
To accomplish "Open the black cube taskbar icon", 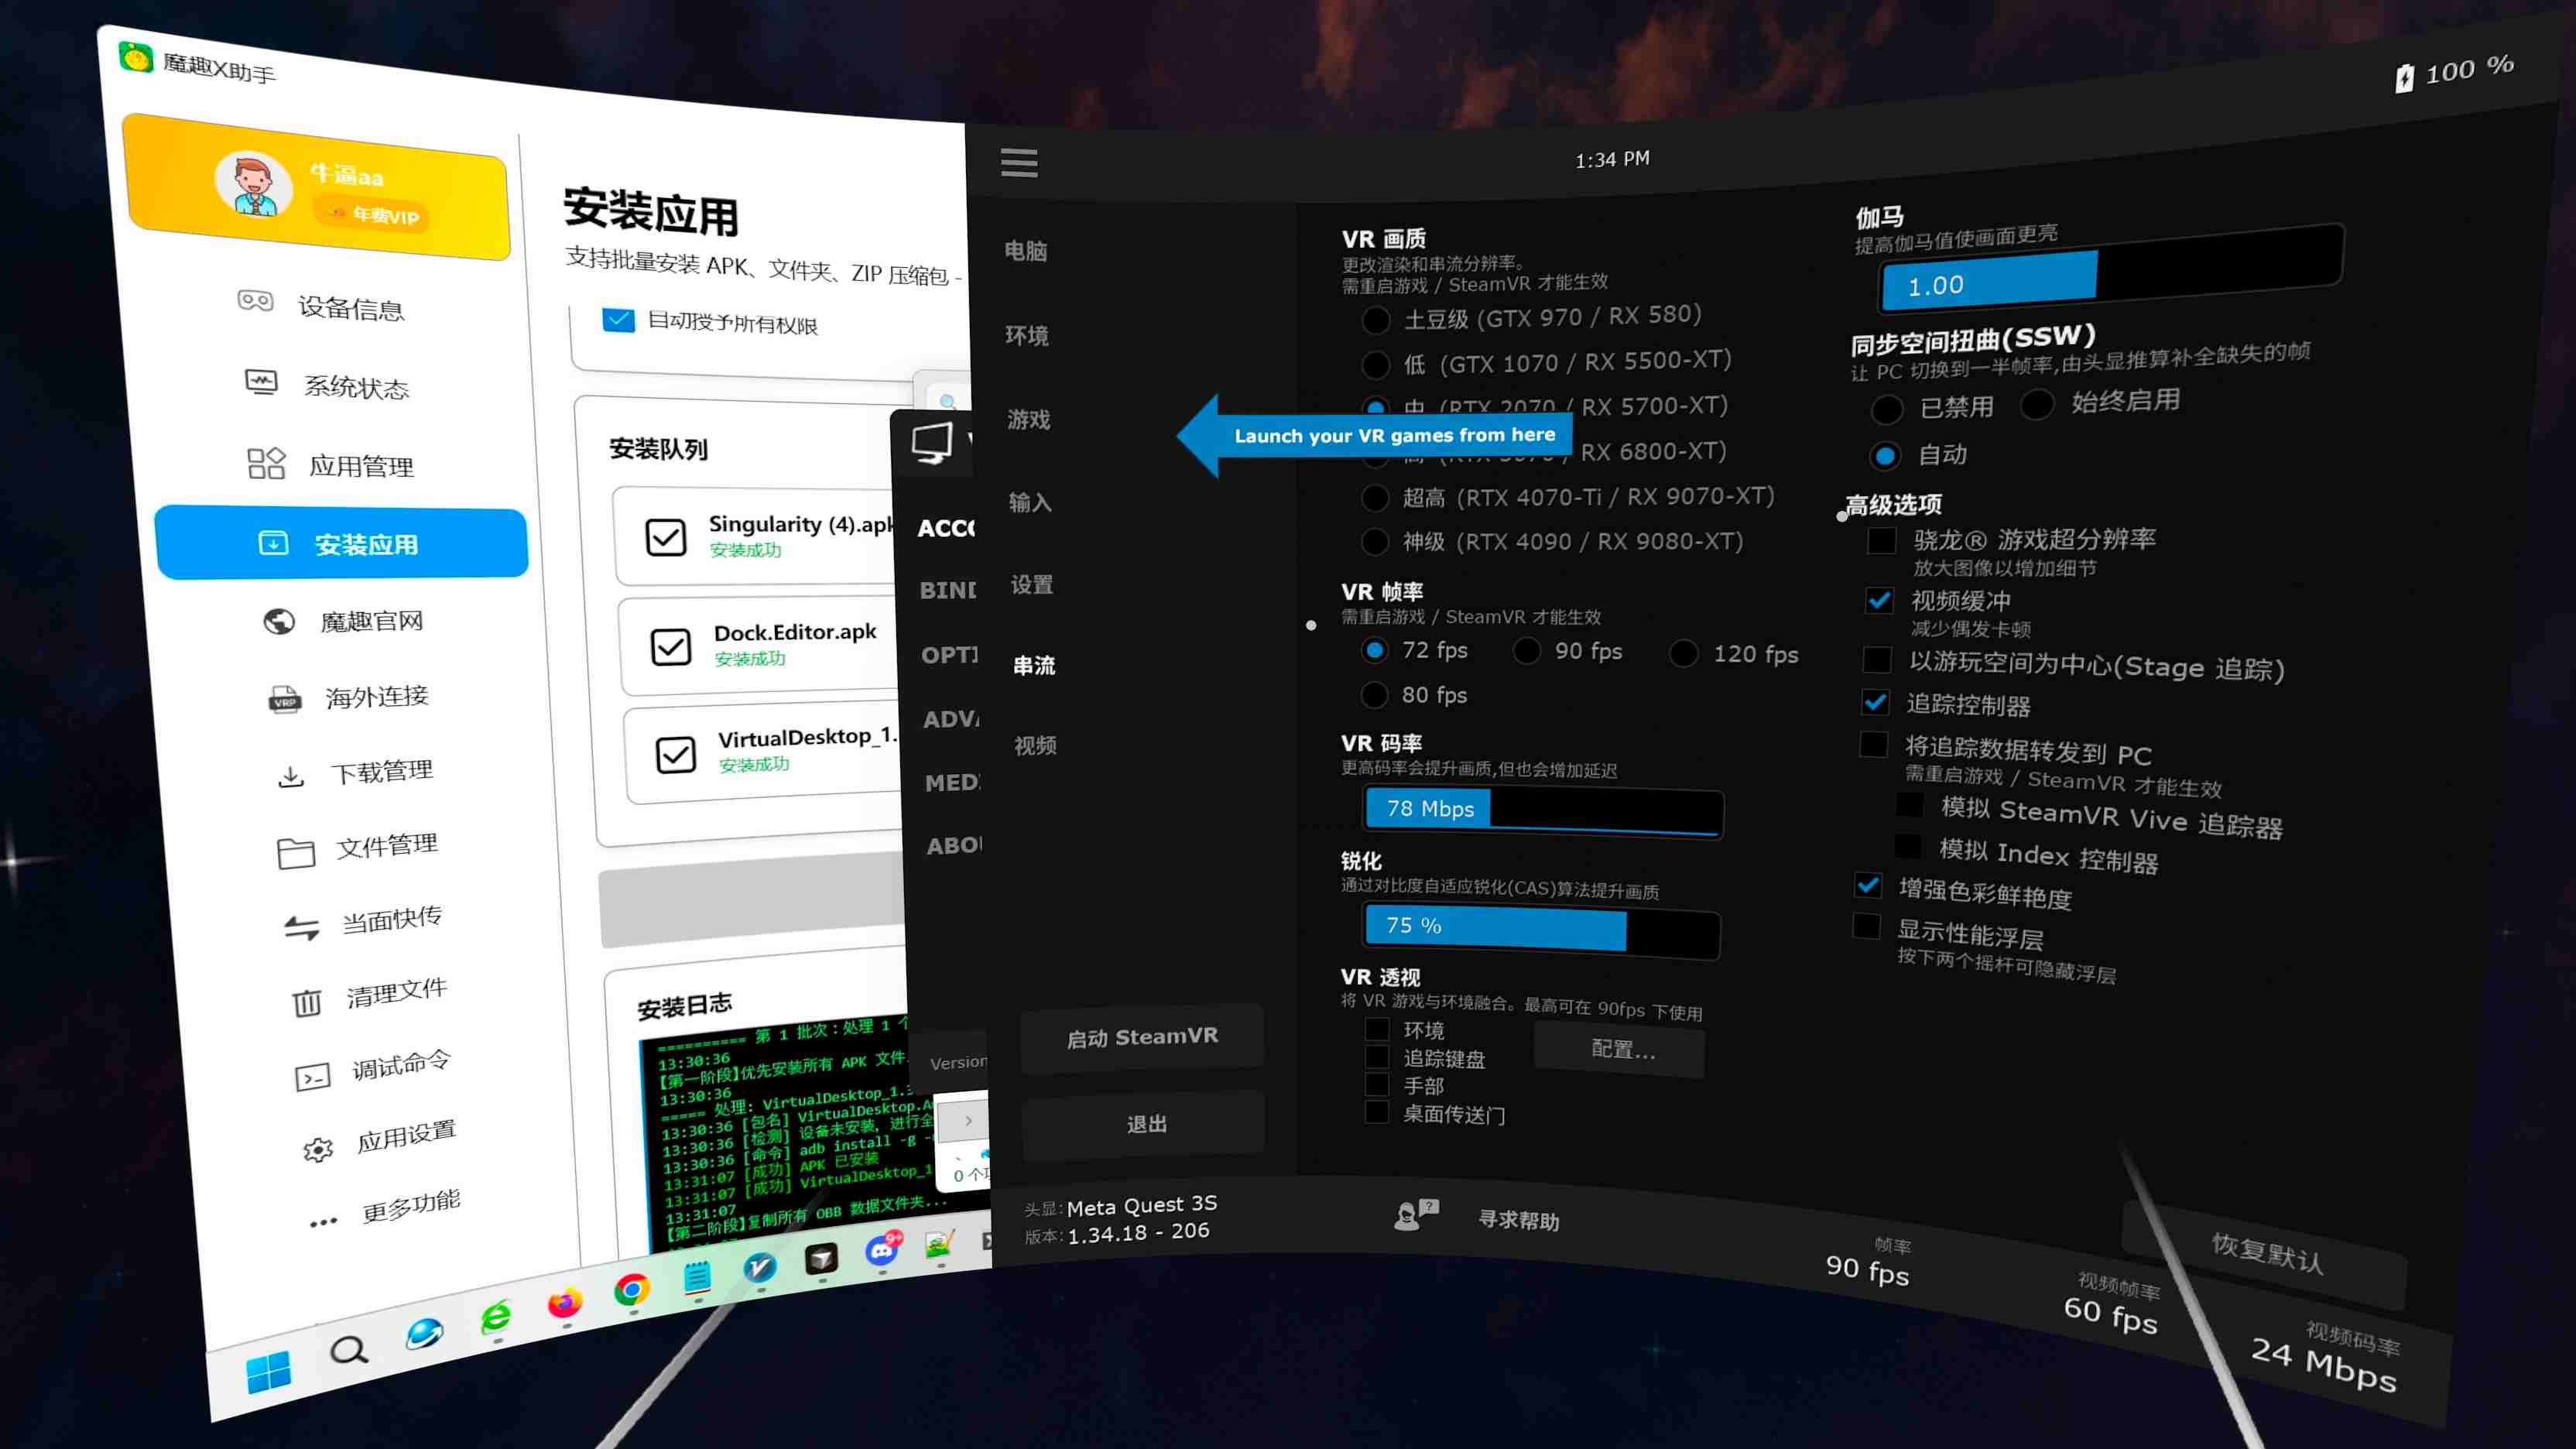I will pyautogui.click(x=821, y=1258).
